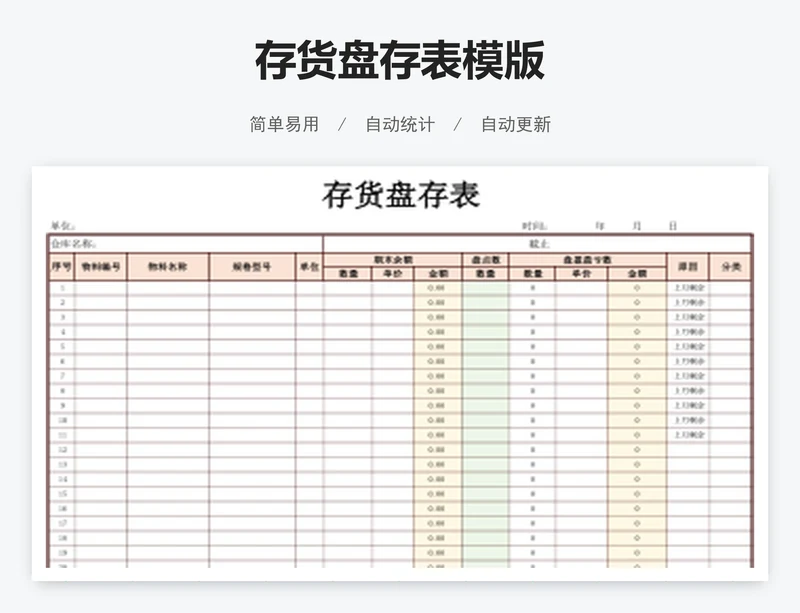This screenshot has width=800, height=613.
Task: Click the 简单易用 feature label
Action: 284,124
